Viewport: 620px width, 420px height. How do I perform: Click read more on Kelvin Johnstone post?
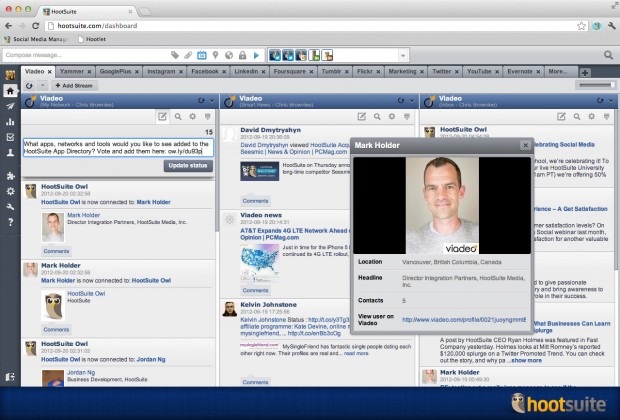(356, 354)
